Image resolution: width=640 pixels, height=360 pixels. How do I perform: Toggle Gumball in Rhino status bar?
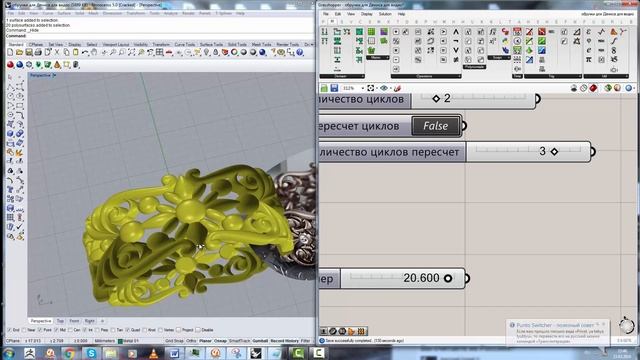coord(260,340)
